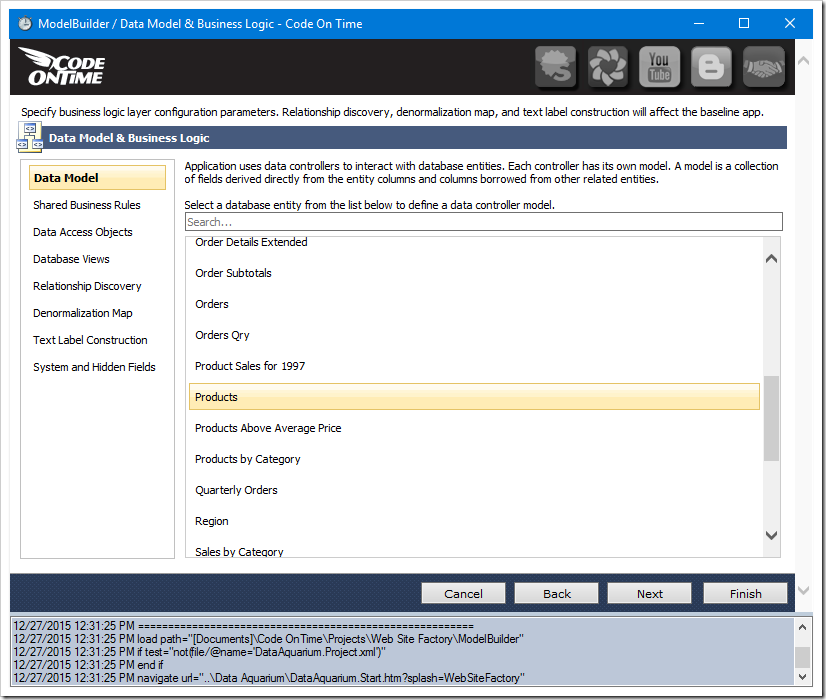
Task: Show the Denormalization Map section
Action: pyautogui.click(x=83, y=313)
